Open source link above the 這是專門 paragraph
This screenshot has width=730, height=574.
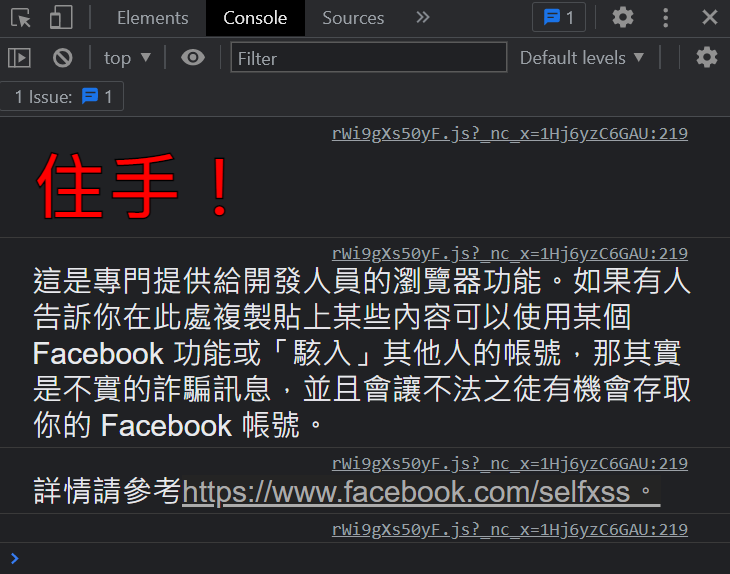tap(510, 253)
